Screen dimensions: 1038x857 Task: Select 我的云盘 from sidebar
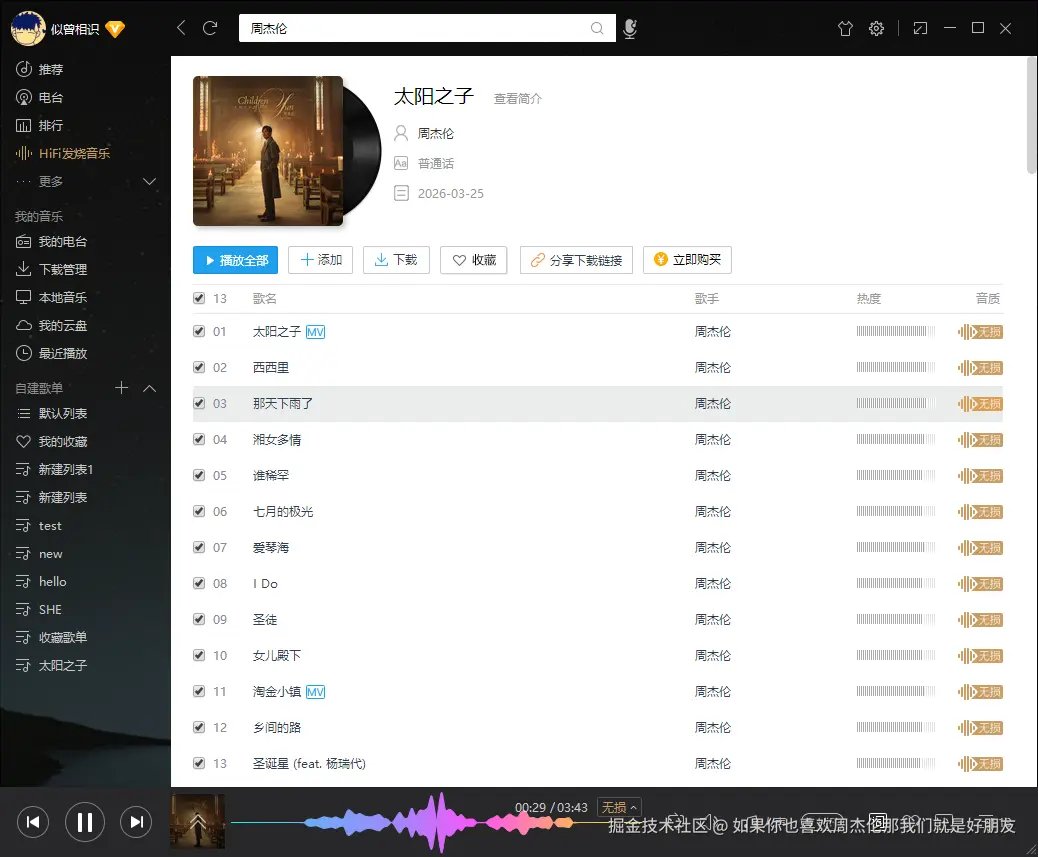point(62,325)
